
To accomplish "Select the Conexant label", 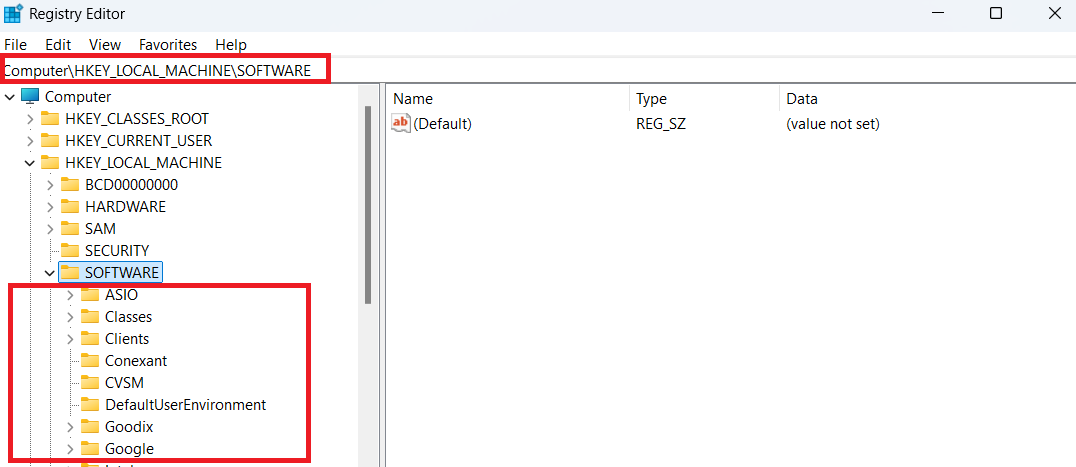I will [x=136, y=361].
